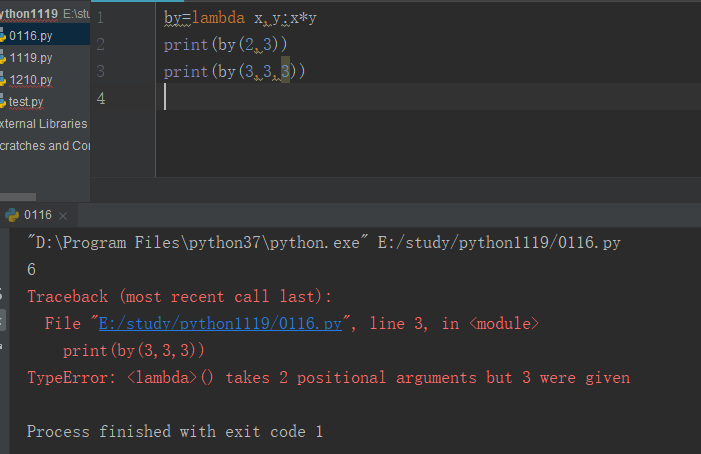Click the TypeError message in console output
Screen dimensions: 701x454
[329, 378]
